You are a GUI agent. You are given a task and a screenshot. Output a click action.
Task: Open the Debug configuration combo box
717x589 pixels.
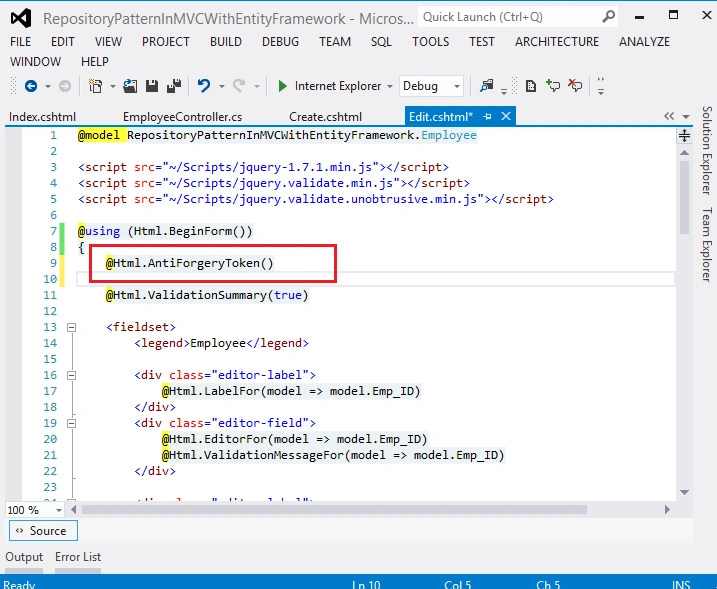(x=431, y=86)
